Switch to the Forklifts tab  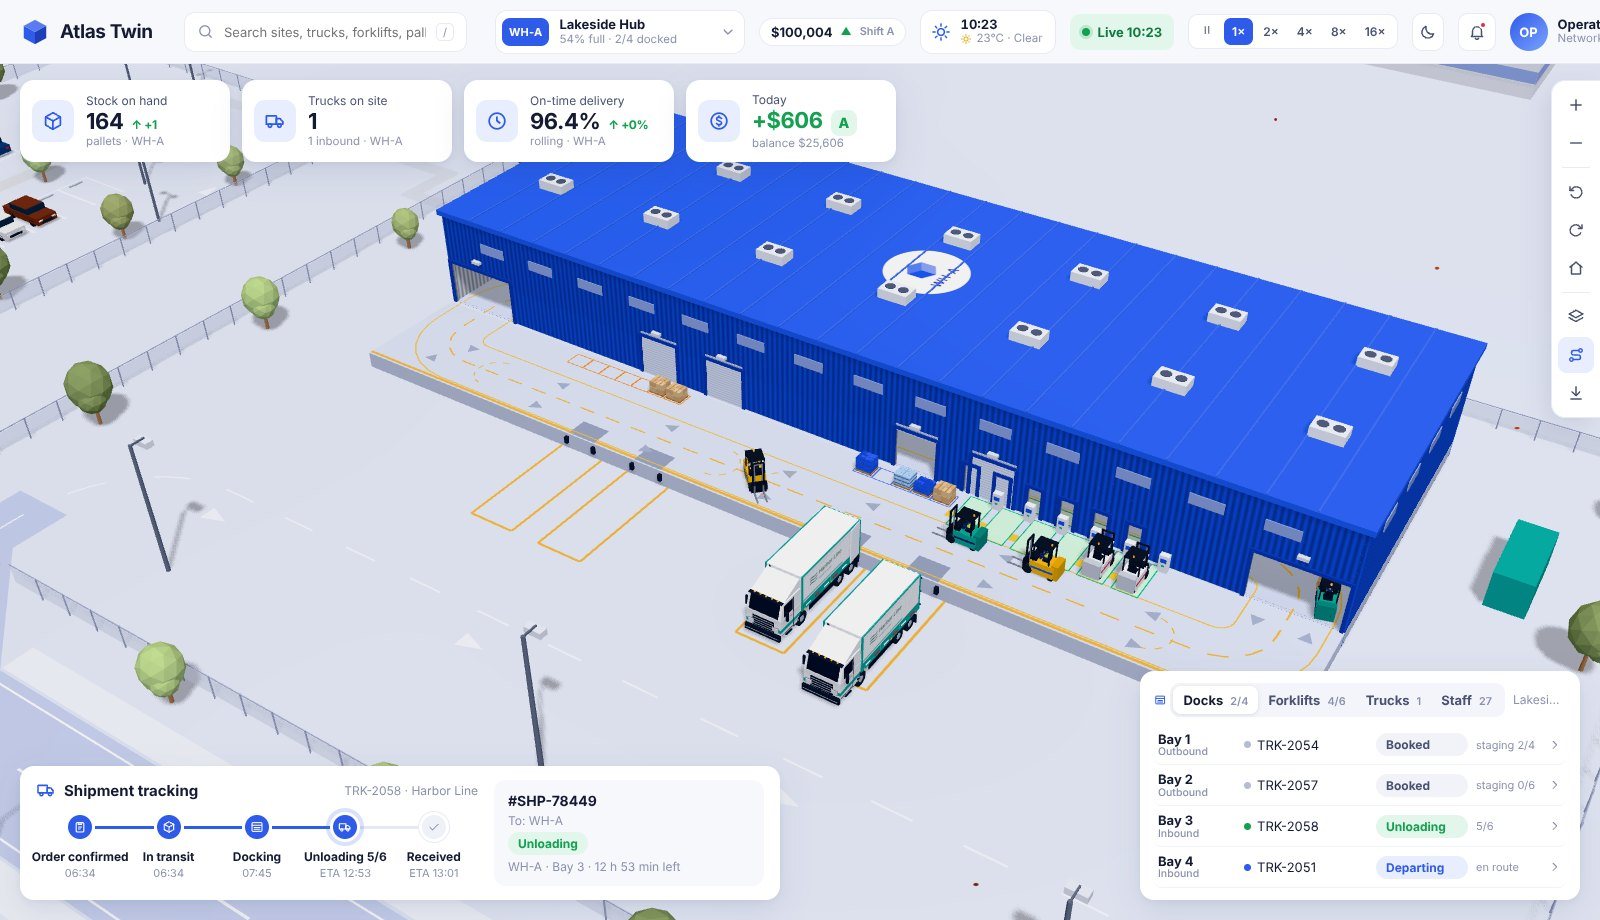1306,700
